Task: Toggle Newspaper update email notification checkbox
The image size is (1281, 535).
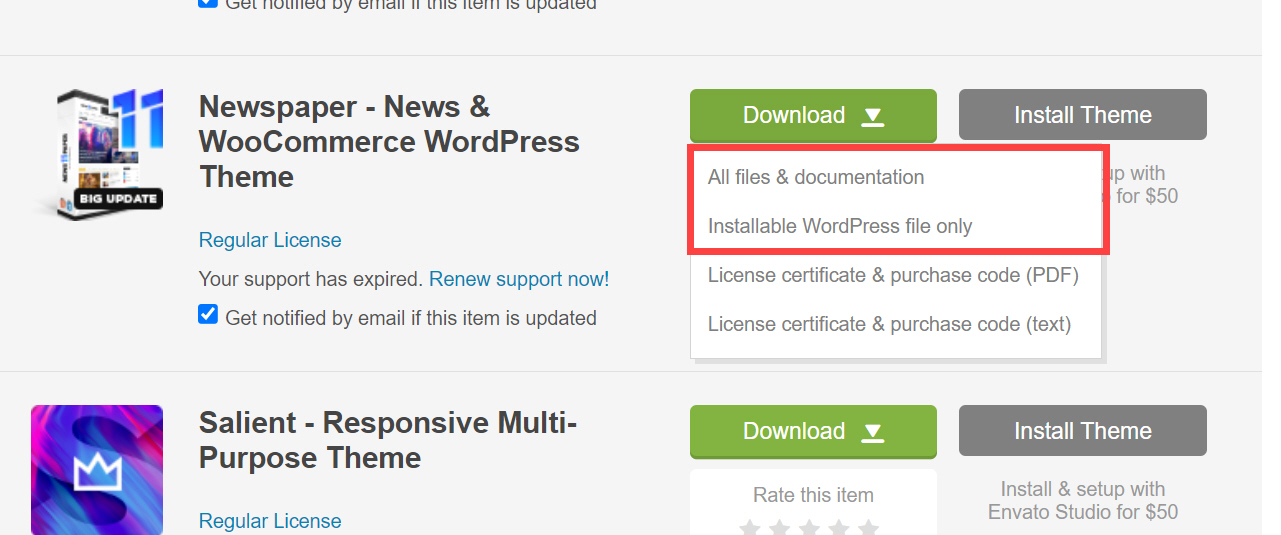Action: (x=208, y=315)
